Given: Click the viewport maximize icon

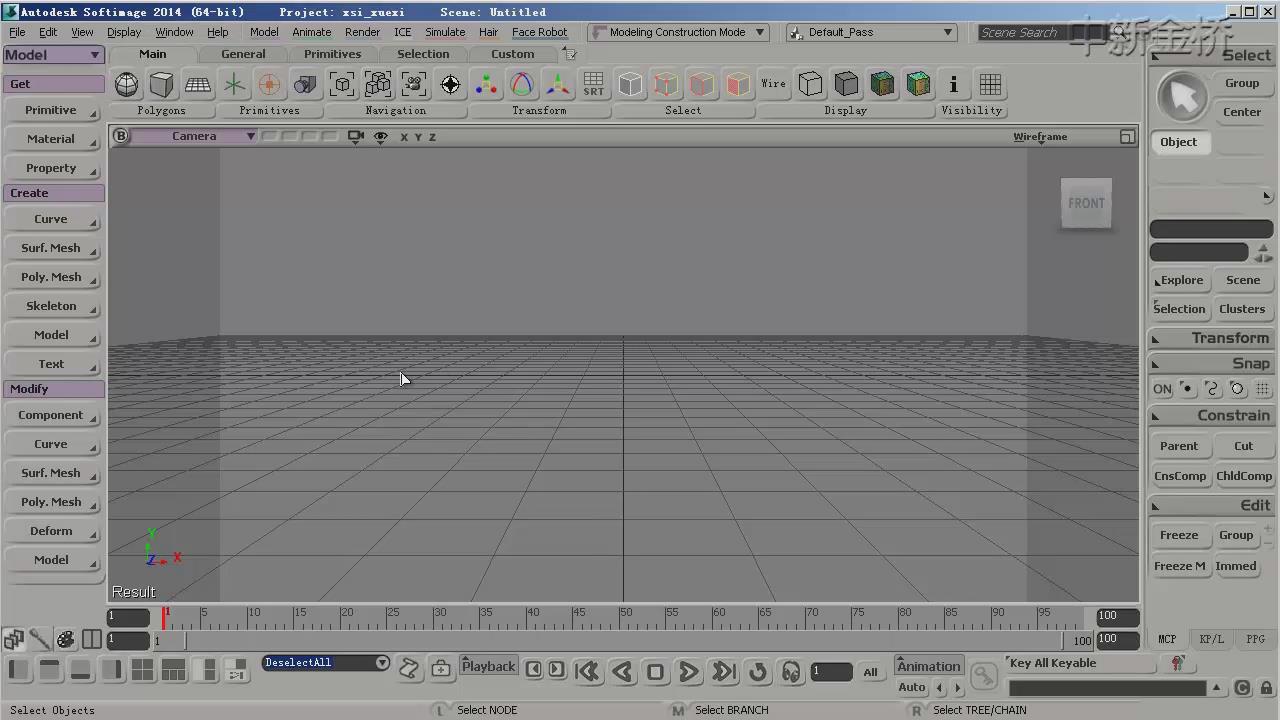Looking at the screenshot, I should click(x=1127, y=137).
